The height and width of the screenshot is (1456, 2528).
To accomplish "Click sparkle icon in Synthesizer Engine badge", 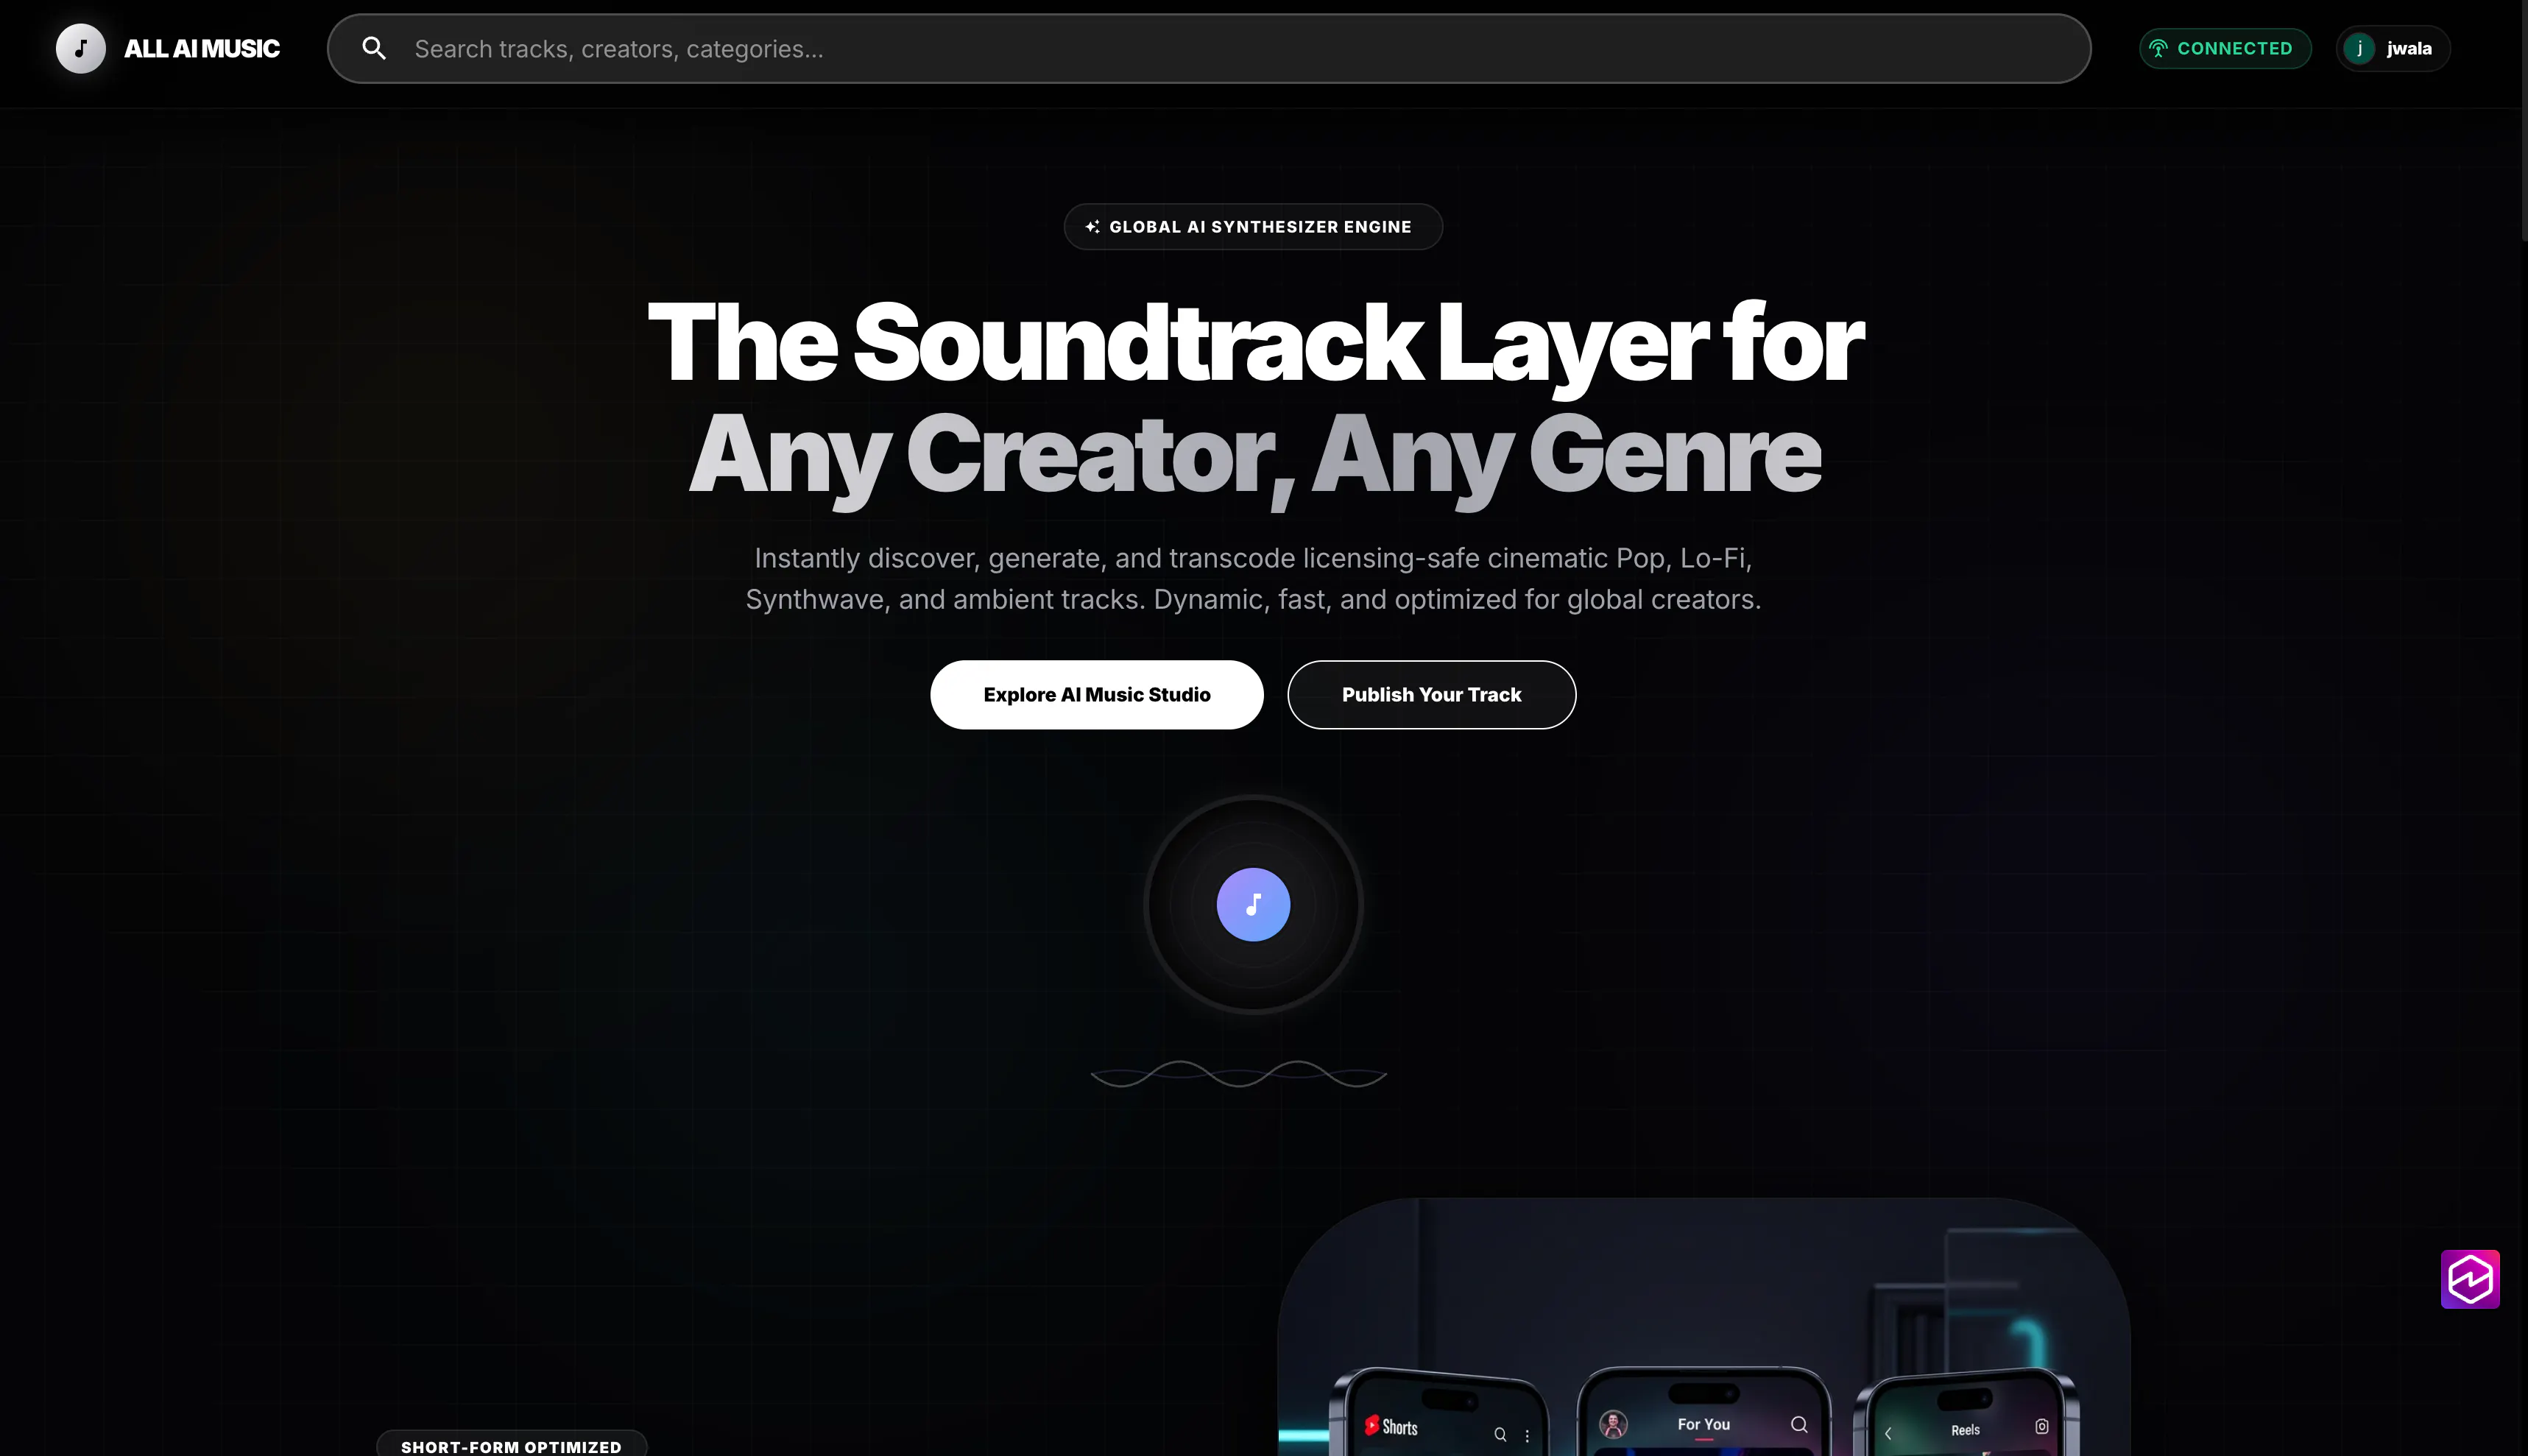I will (1093, 227).
